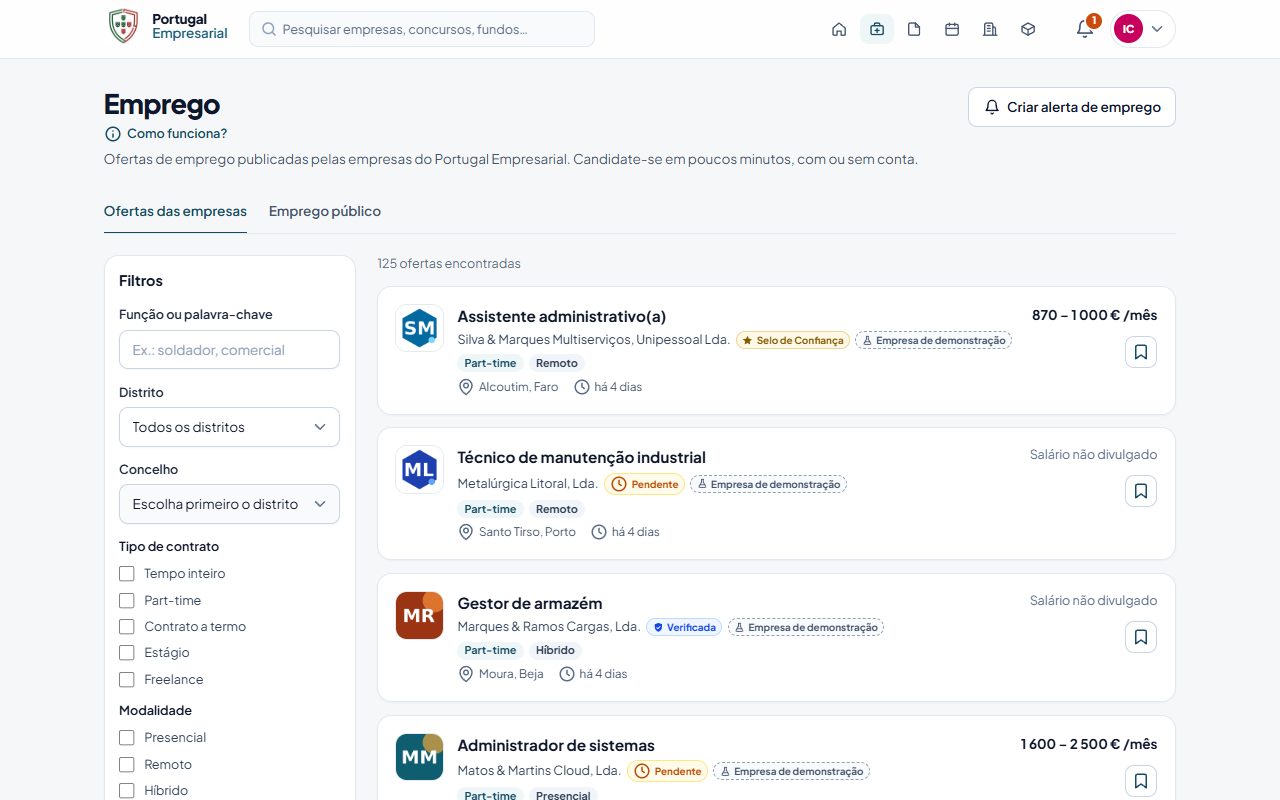1280x800 pixels.
Task: Bookmark the Assistente administrativo(a) offer
Action: coord(1141,352)
